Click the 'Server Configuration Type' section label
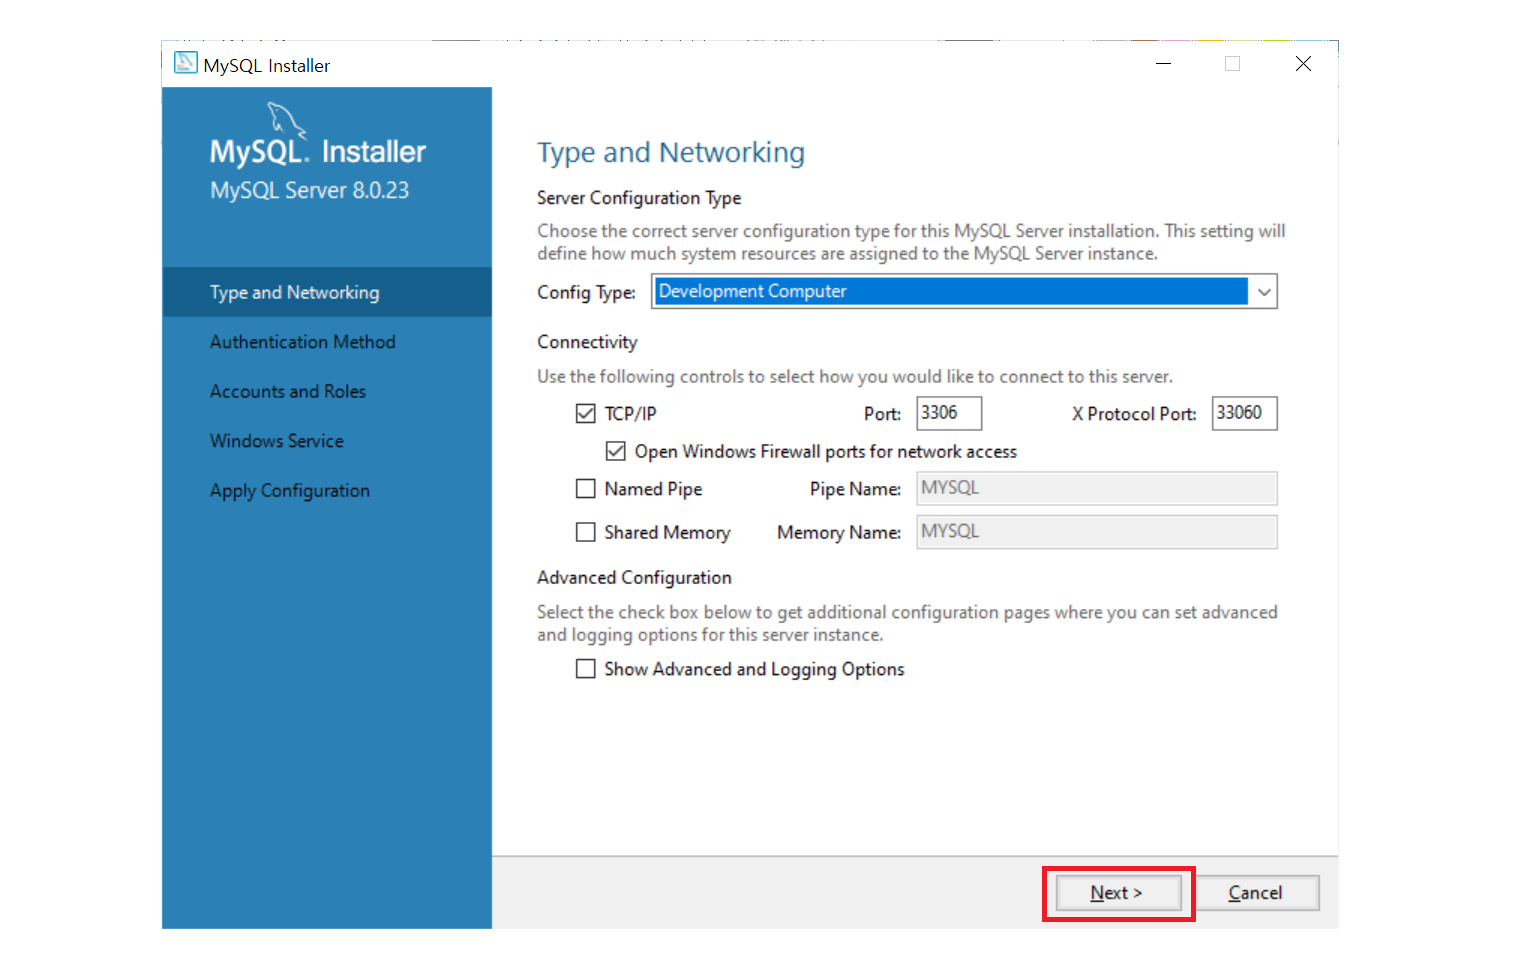Viewport: 1536px width, 960px height. [639, 198]
